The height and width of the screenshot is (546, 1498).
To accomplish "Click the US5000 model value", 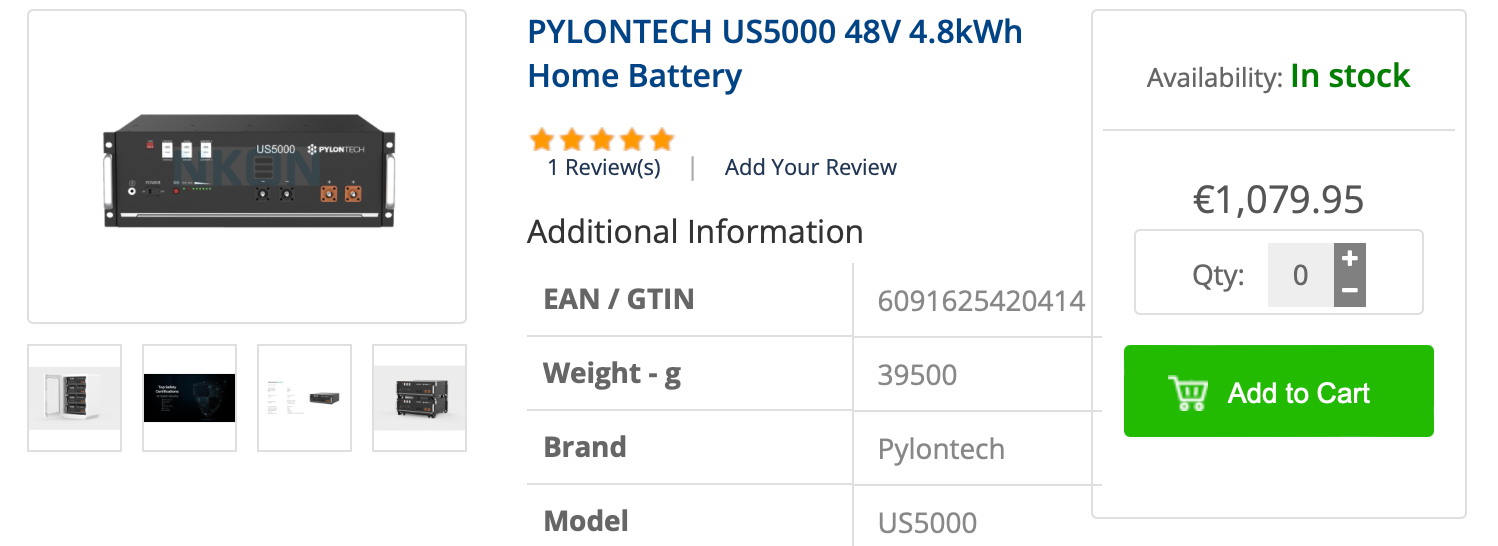I will pos(927,522).
